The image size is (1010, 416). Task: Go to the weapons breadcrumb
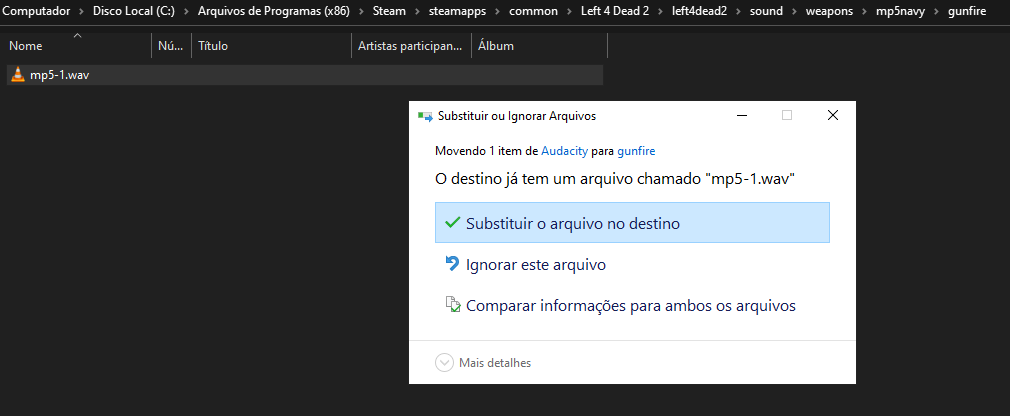coord(830,11)
